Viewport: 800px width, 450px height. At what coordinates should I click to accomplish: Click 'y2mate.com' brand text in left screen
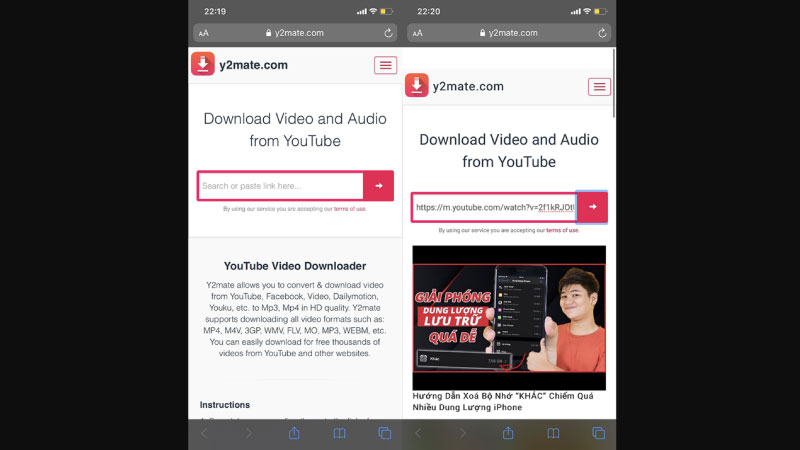click(x=254, y=65)
